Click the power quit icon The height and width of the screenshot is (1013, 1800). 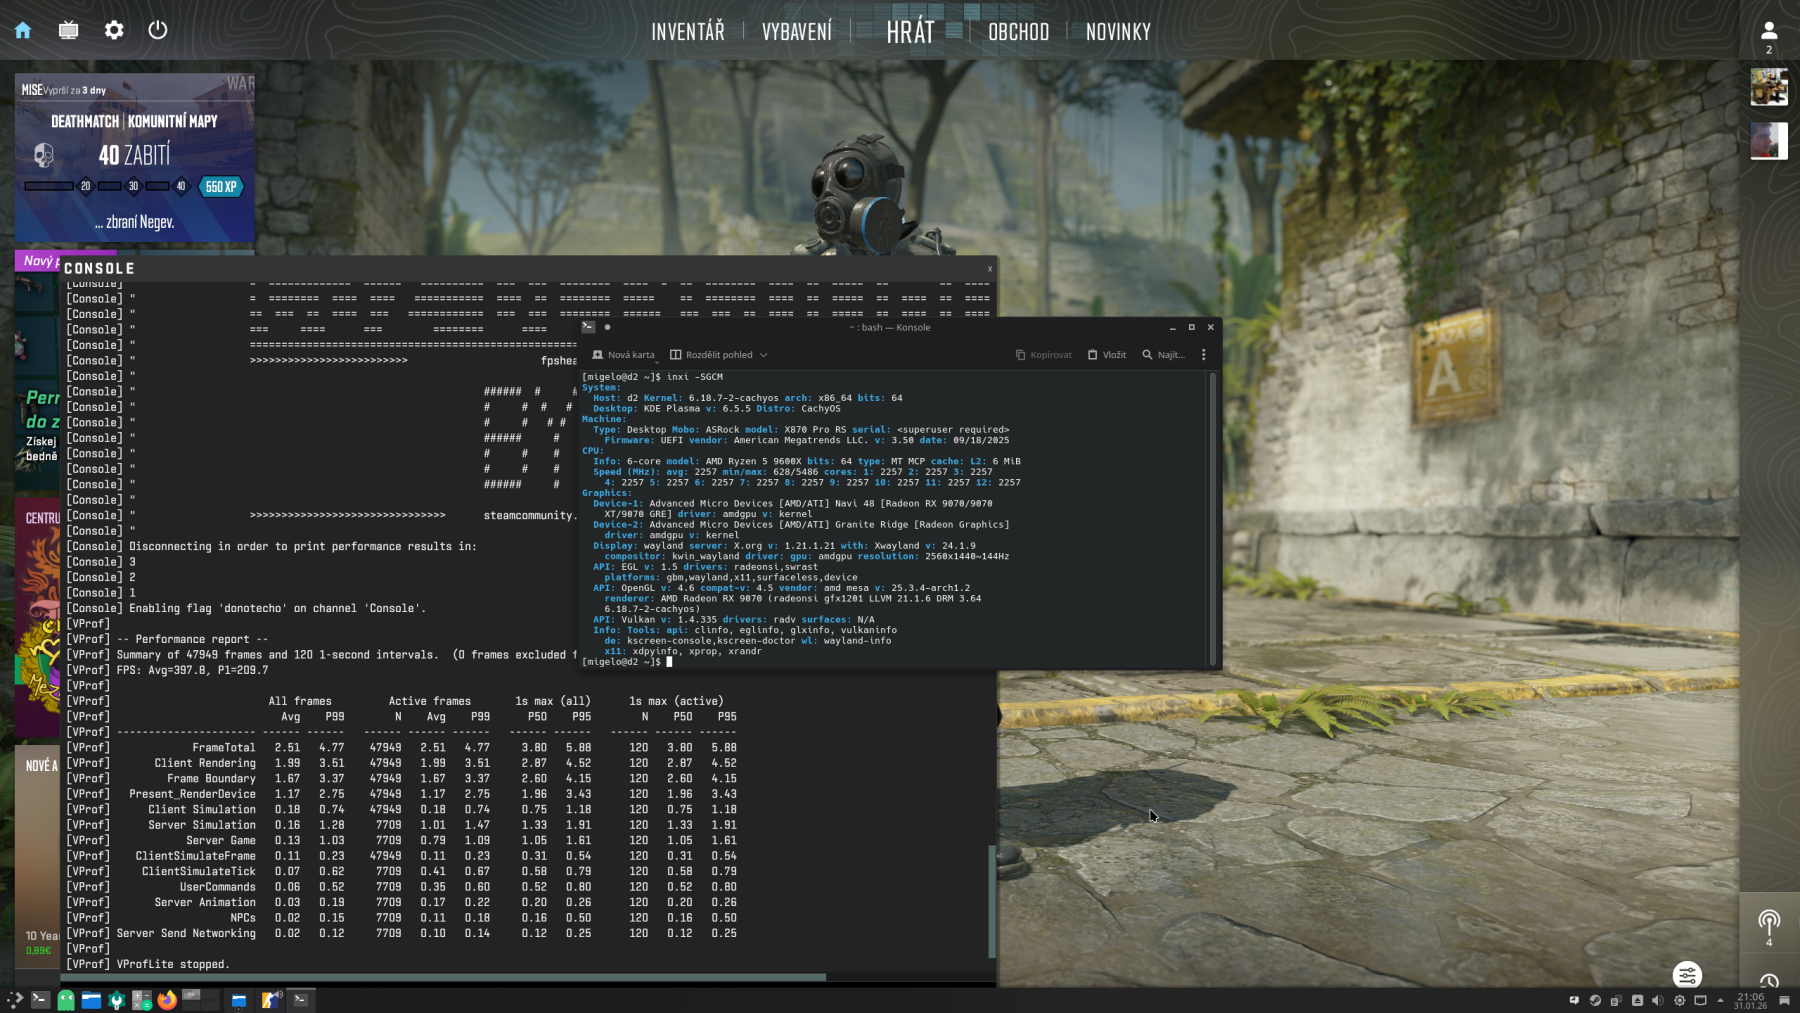[158, 30]
